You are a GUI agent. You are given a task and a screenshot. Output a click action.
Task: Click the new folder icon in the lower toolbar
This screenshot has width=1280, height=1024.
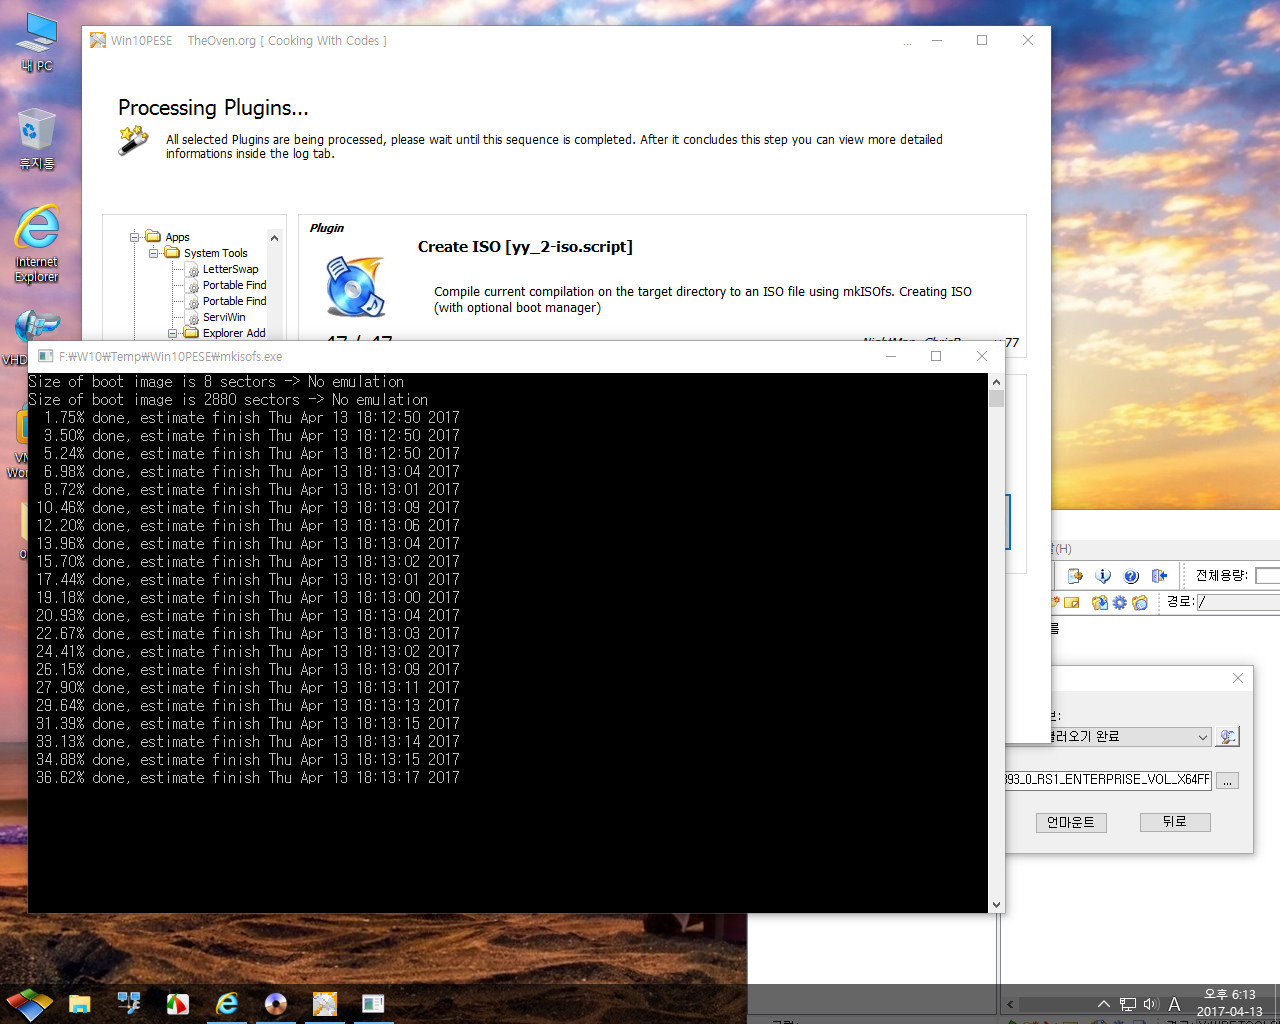(1071, 603)
